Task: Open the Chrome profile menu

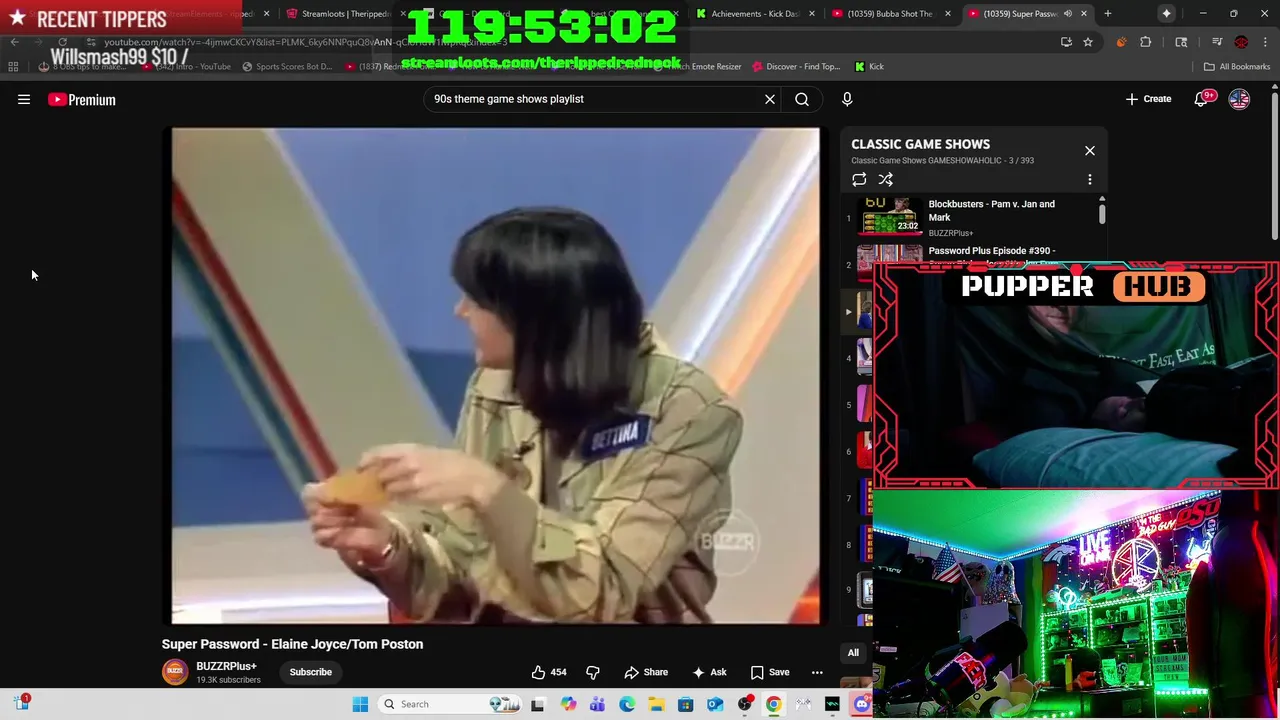Action: (1241, 42)
